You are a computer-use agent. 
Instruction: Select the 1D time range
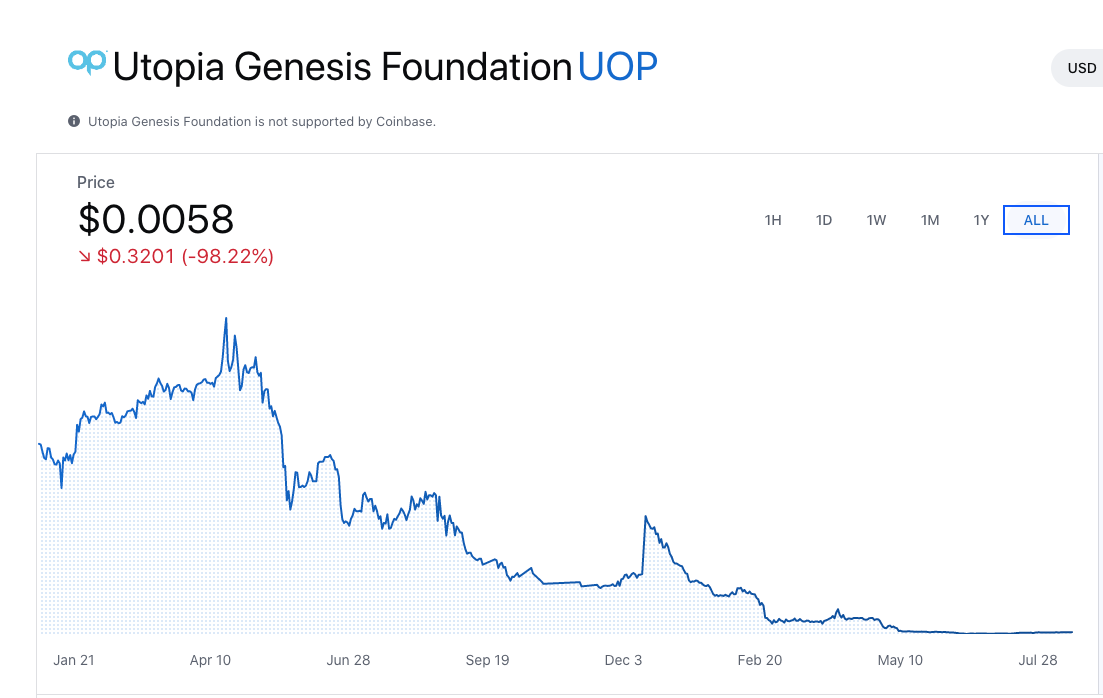(824, 219)
